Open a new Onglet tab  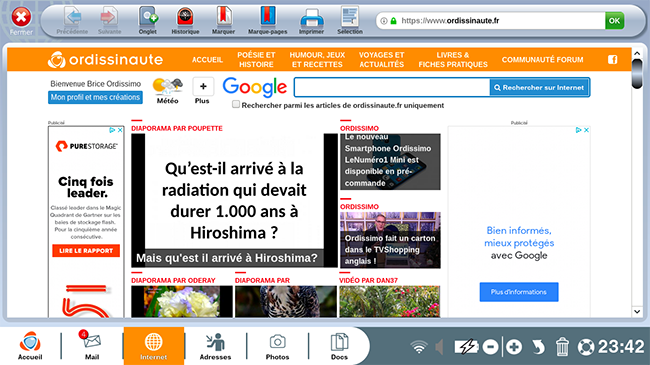coord(148,20)
